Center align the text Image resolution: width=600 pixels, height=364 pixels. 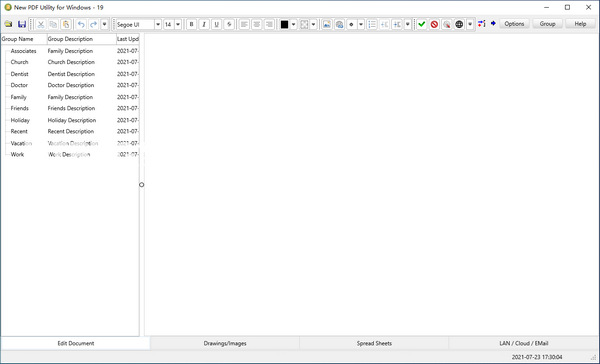257,24
